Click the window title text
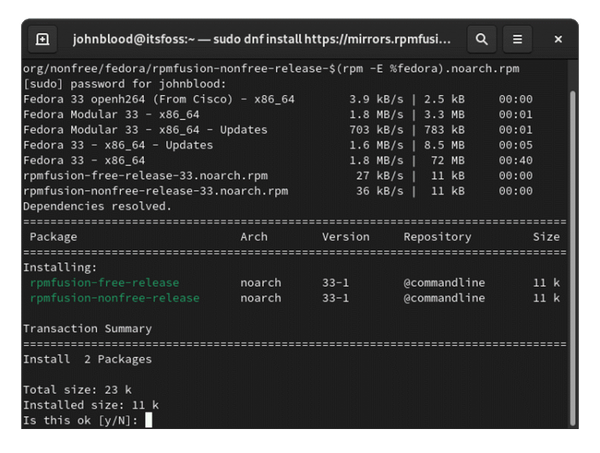 click(x=261, y=39)
